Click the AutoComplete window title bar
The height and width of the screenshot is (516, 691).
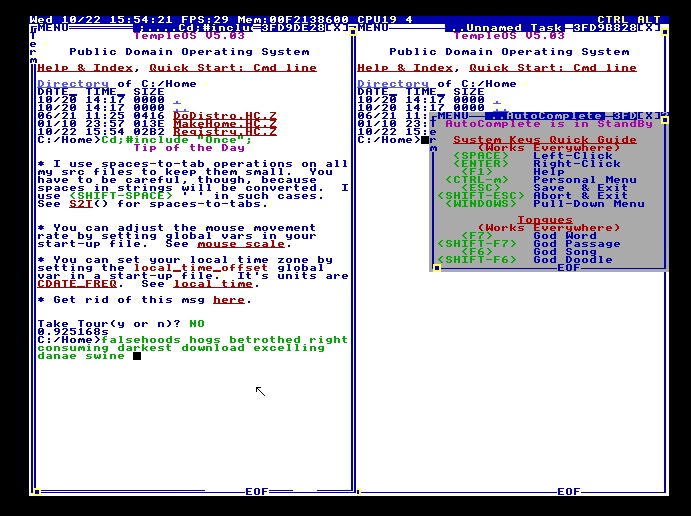coord(545,116)
